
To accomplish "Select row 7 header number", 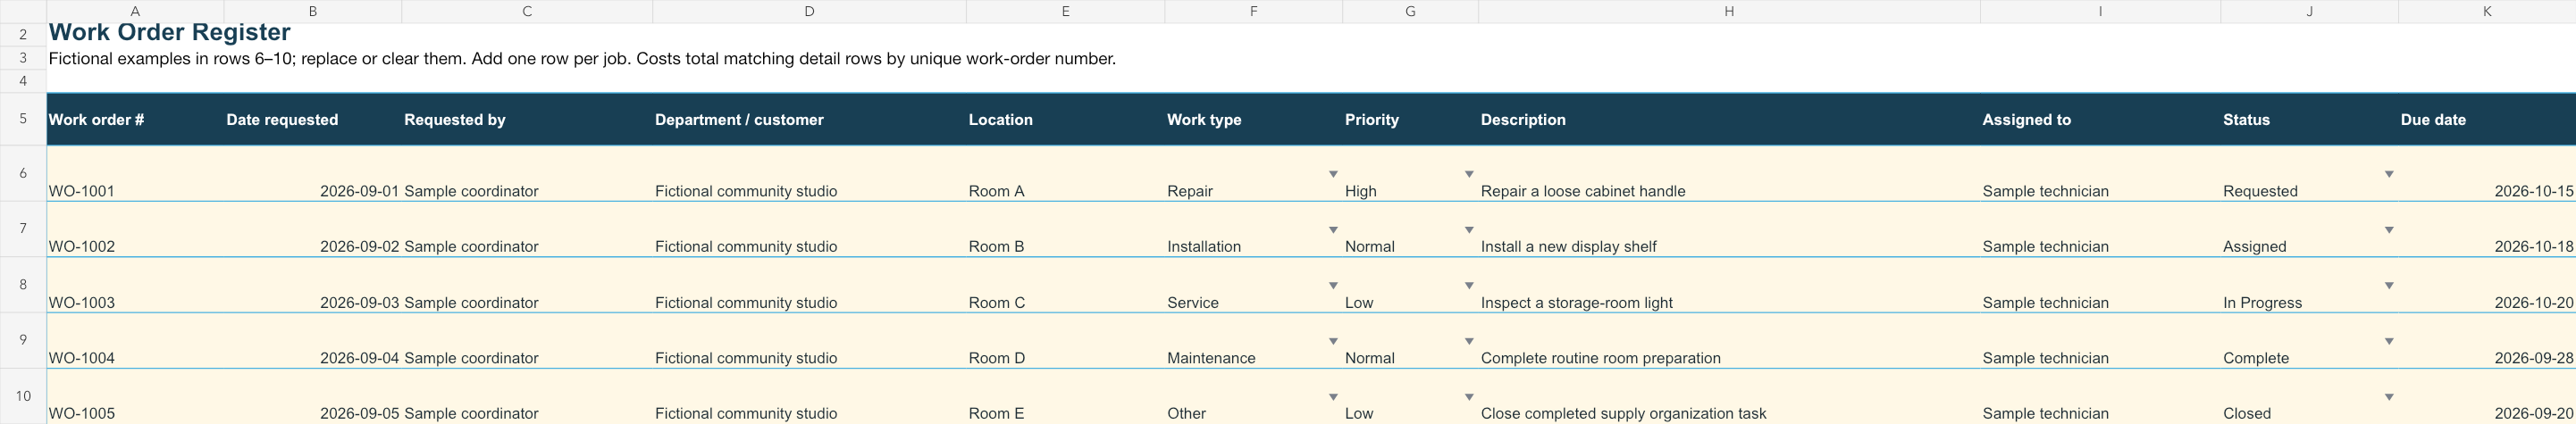I will click(23, 229).
